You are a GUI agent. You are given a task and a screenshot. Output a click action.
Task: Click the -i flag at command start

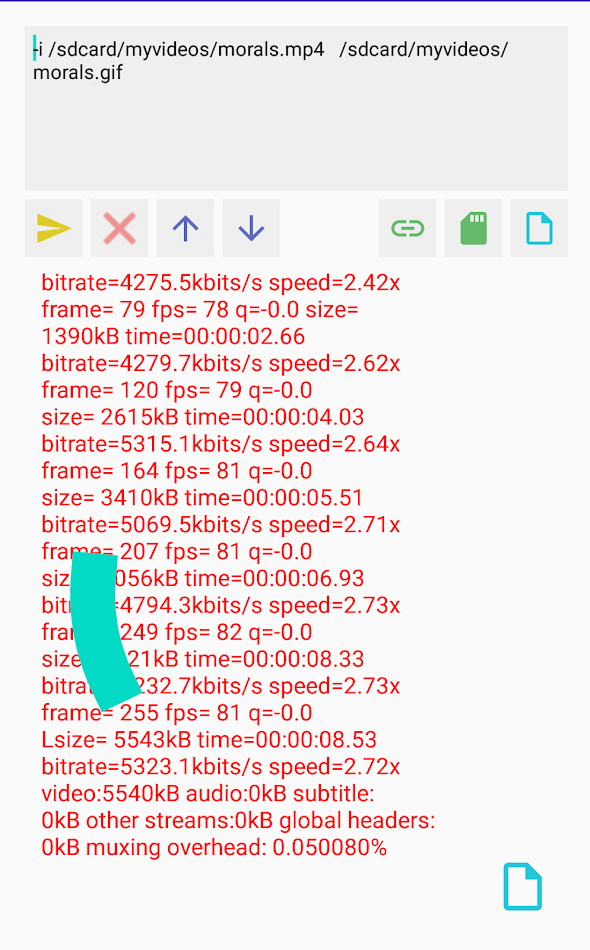coord(38,46)
